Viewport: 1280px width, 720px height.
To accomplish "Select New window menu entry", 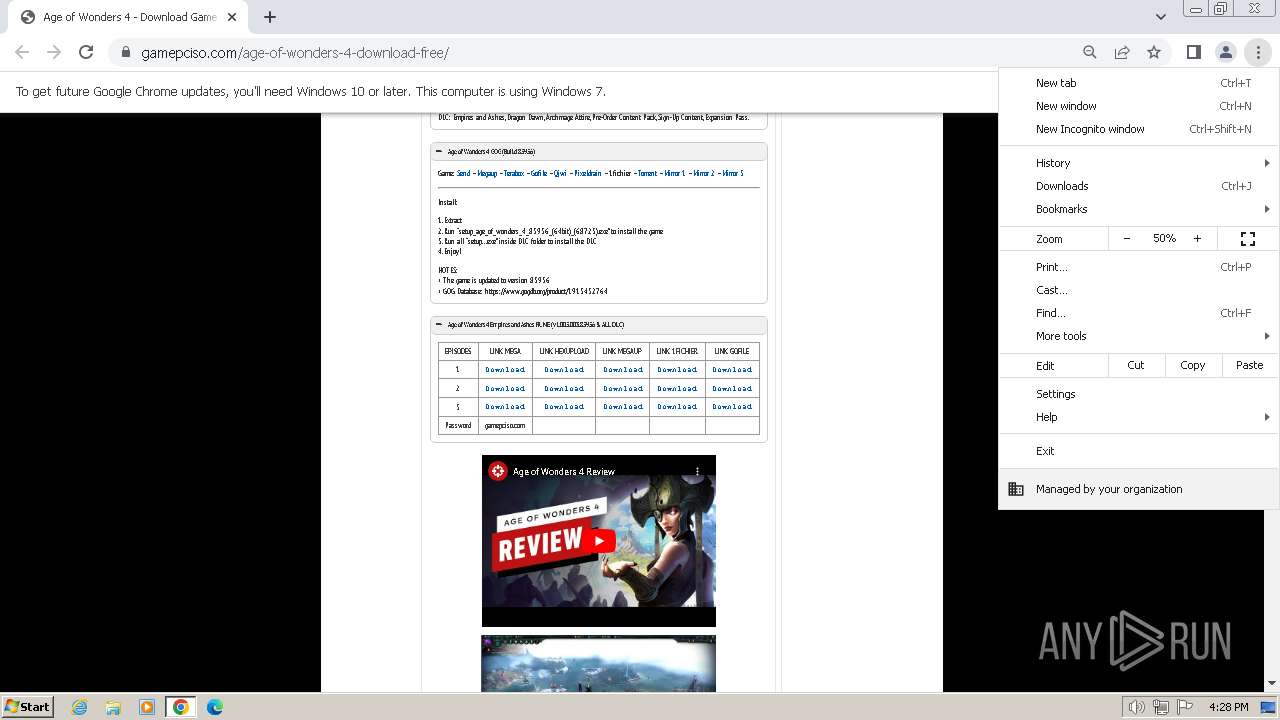I will point(1139,106).
